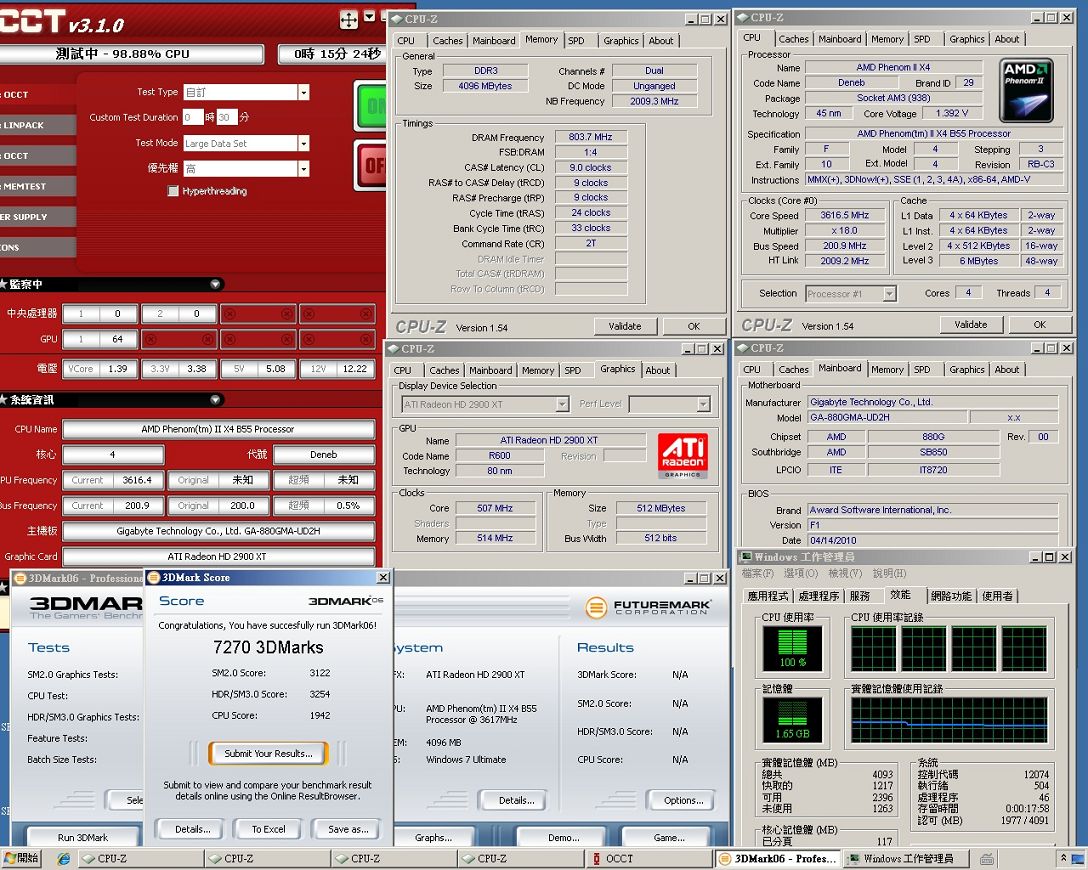This screenshot has width=1088, height=870.
Task: Click the Demo... button in 3DMark06
Action: (x=564, y=837)
